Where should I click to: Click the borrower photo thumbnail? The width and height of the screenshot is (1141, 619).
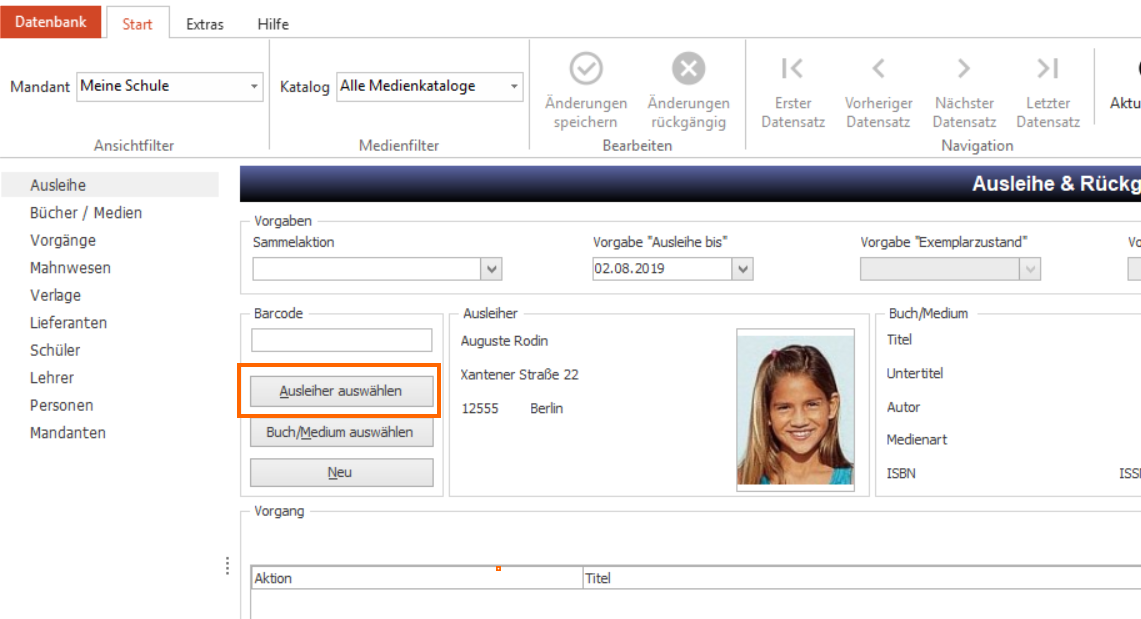[x=795, y=410]
